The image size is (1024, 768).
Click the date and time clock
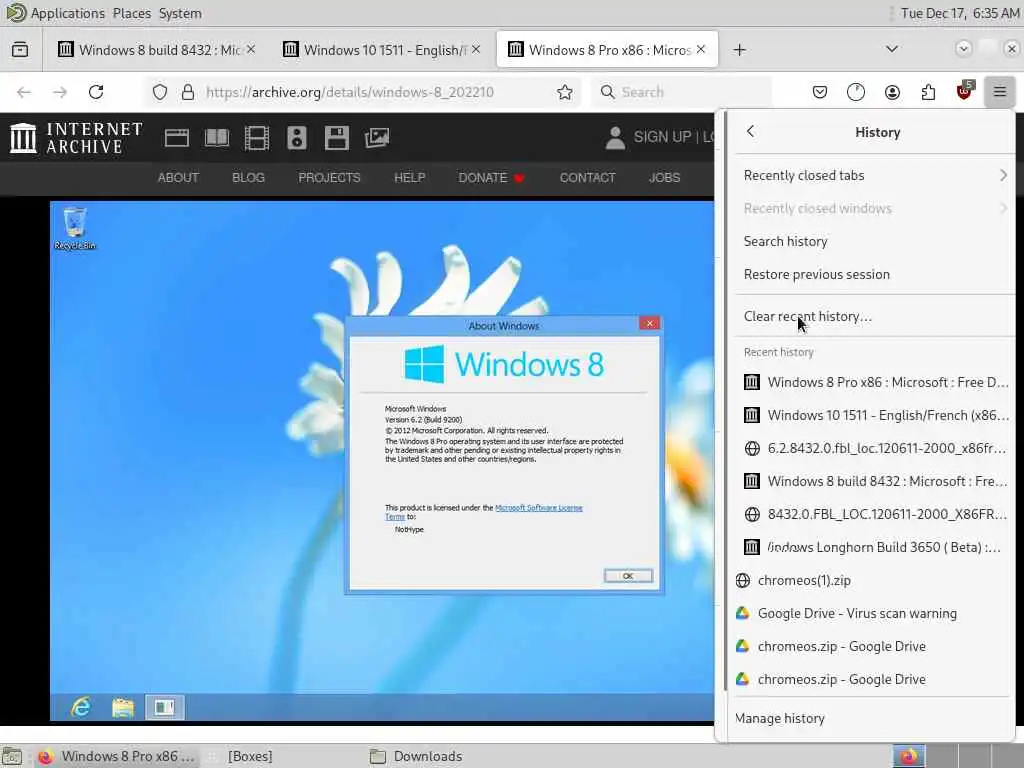(959, 13)
